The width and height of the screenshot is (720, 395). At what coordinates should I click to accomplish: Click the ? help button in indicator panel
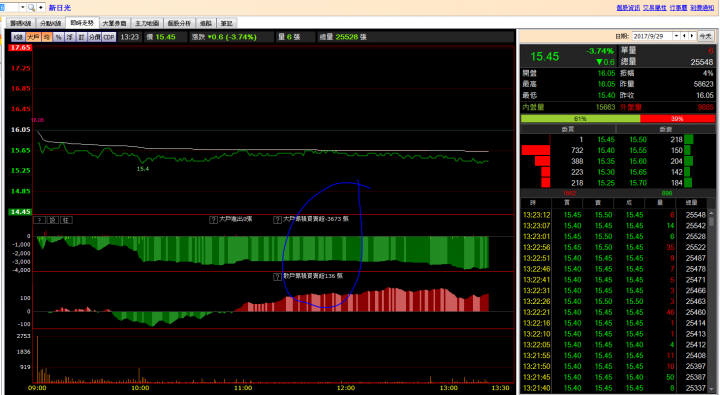[x=39, y=220]
